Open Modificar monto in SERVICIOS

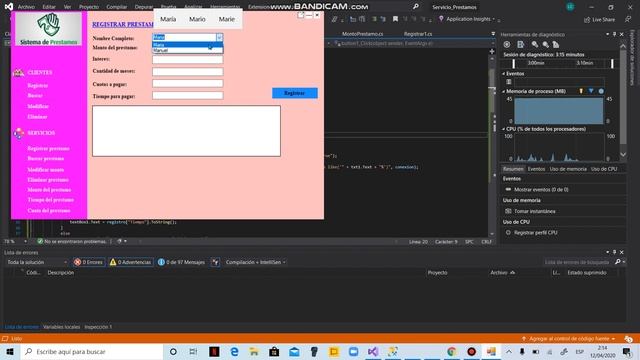coord(46,170)
